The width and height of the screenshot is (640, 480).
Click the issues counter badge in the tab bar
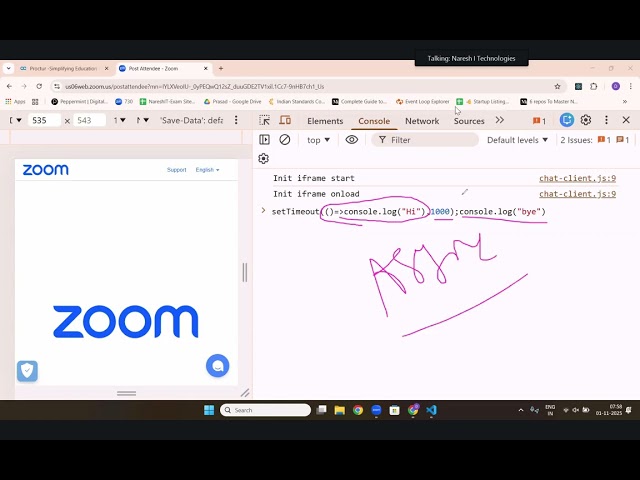point(539,121)
